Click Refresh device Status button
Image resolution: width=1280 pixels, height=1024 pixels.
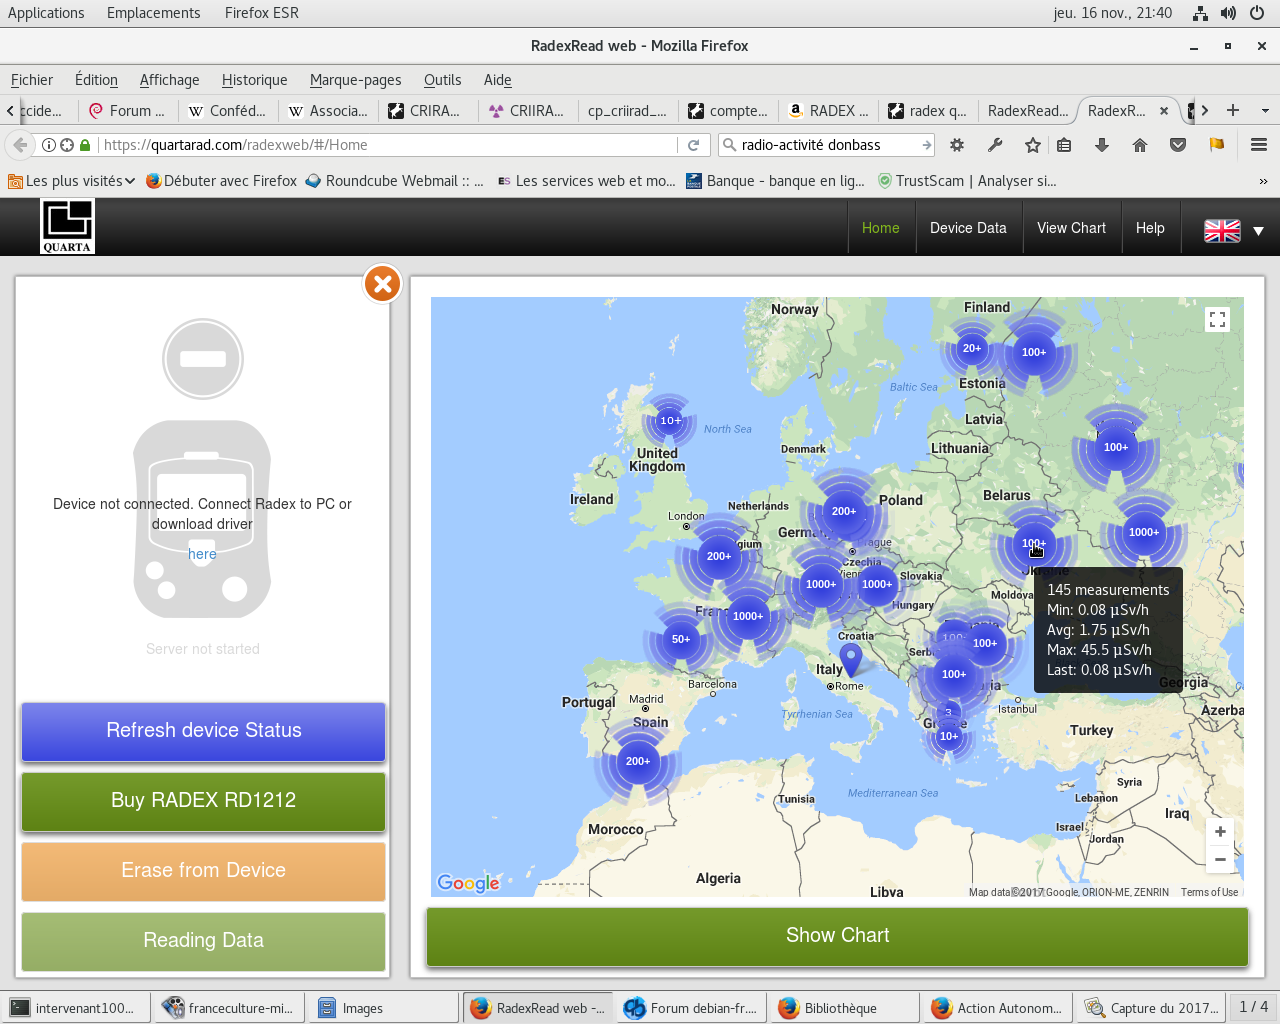(203, 731)
